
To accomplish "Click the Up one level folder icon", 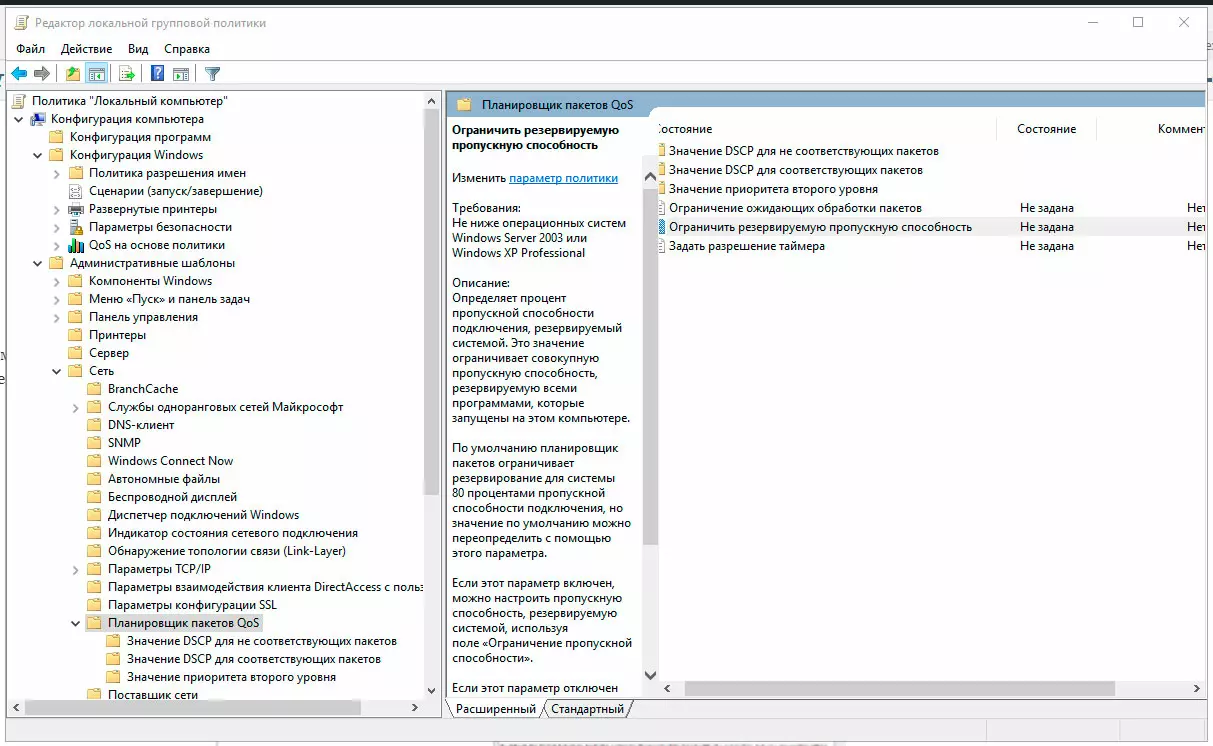I will click(x=72, y=73).
